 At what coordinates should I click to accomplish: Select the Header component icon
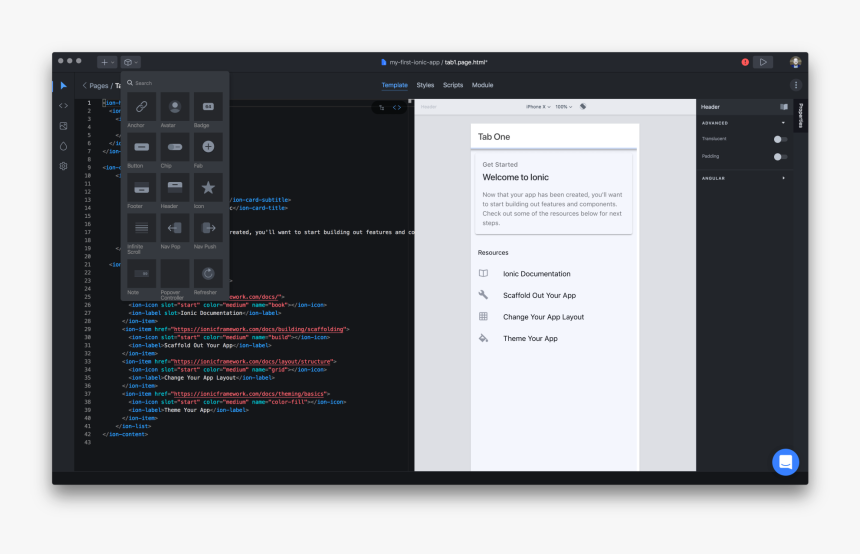coord(175,188)
